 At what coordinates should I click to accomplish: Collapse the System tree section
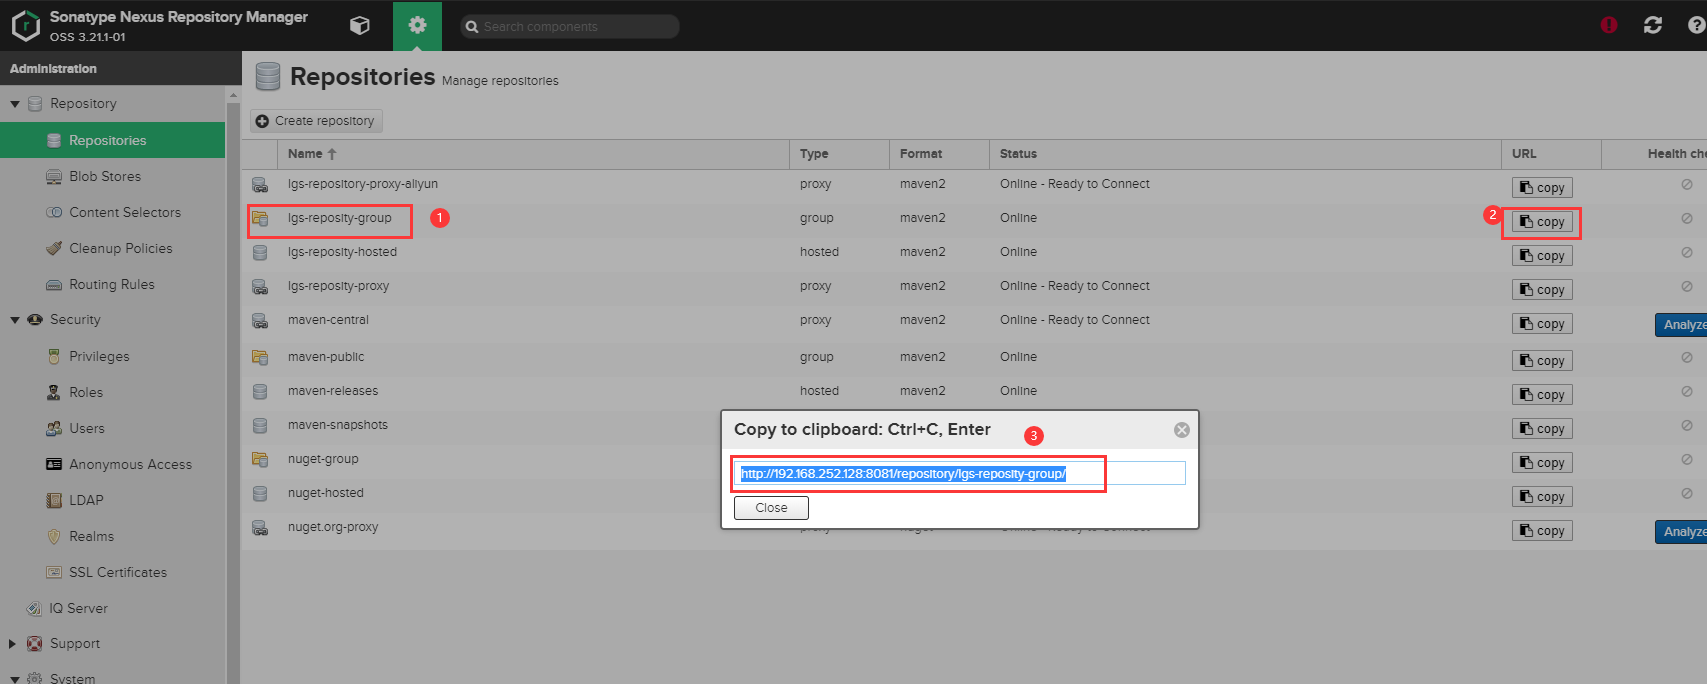[x=15, y=679]
